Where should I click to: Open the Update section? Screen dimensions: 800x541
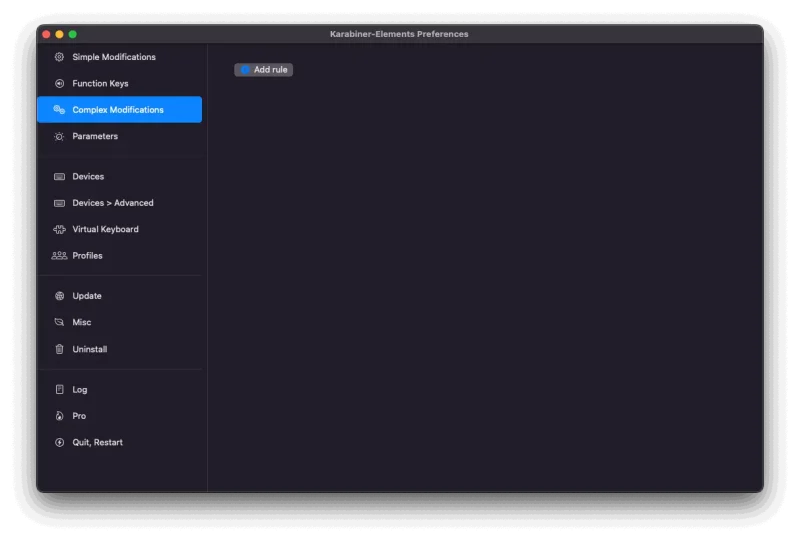coord(119,296)
